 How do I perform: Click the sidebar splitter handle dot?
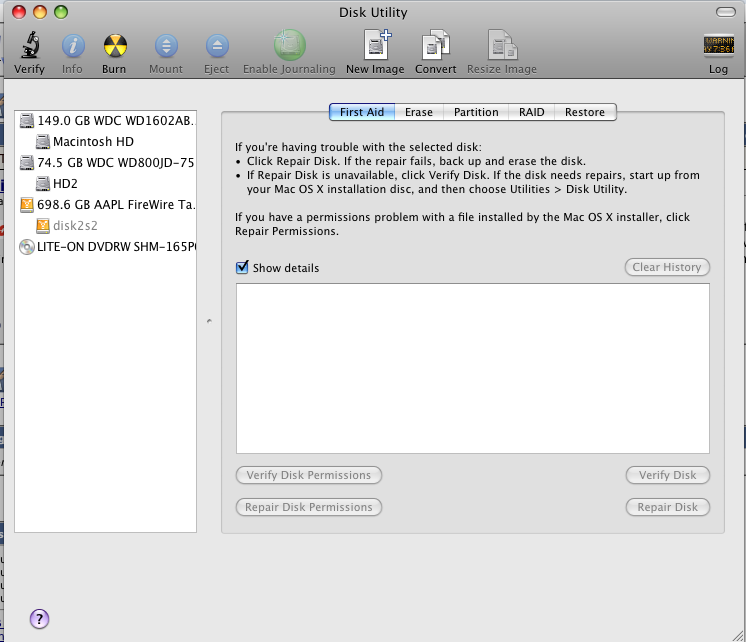(x=209, y=321)
